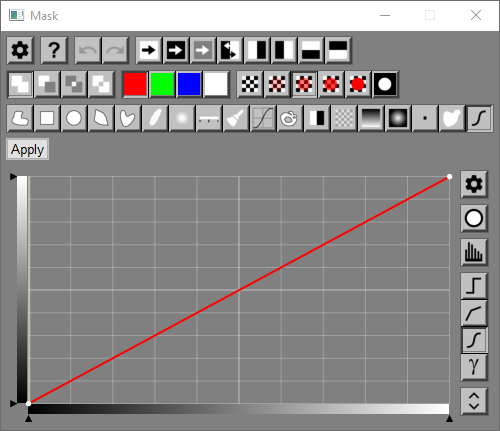Click the histogram display button
Image resolution: width=500 pixels, height=431 pixels.
474,252
